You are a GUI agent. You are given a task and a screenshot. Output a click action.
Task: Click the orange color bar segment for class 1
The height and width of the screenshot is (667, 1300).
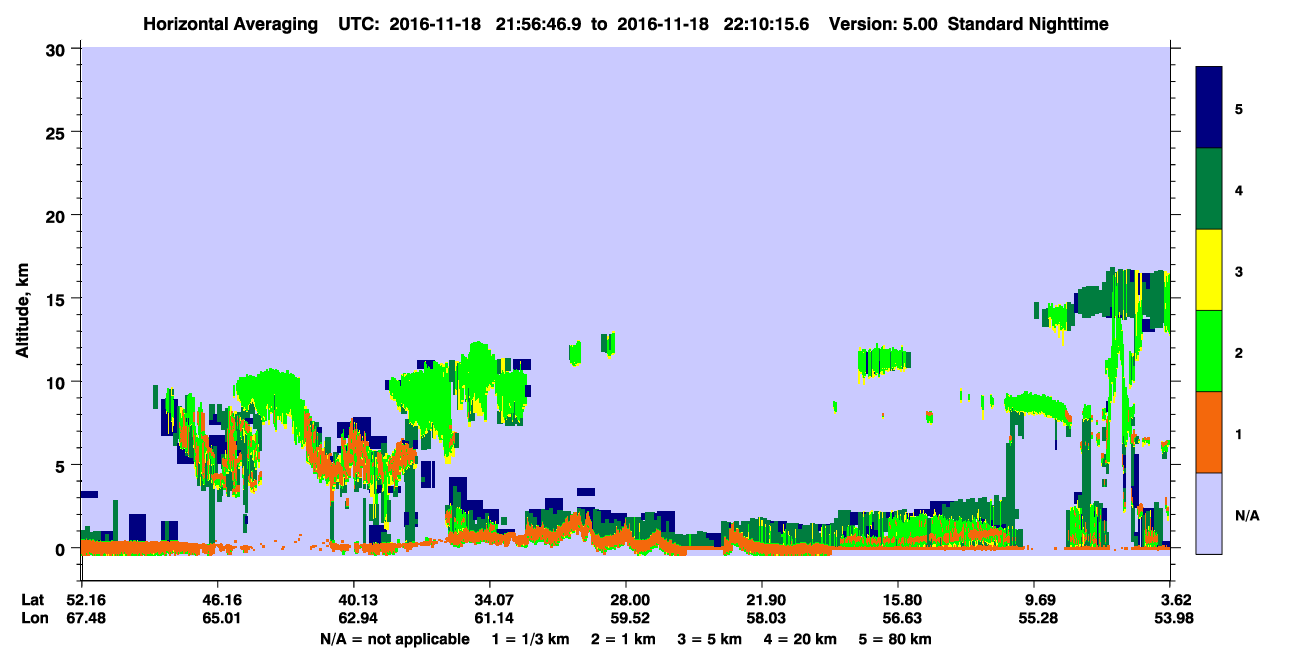pos(1209,432)
